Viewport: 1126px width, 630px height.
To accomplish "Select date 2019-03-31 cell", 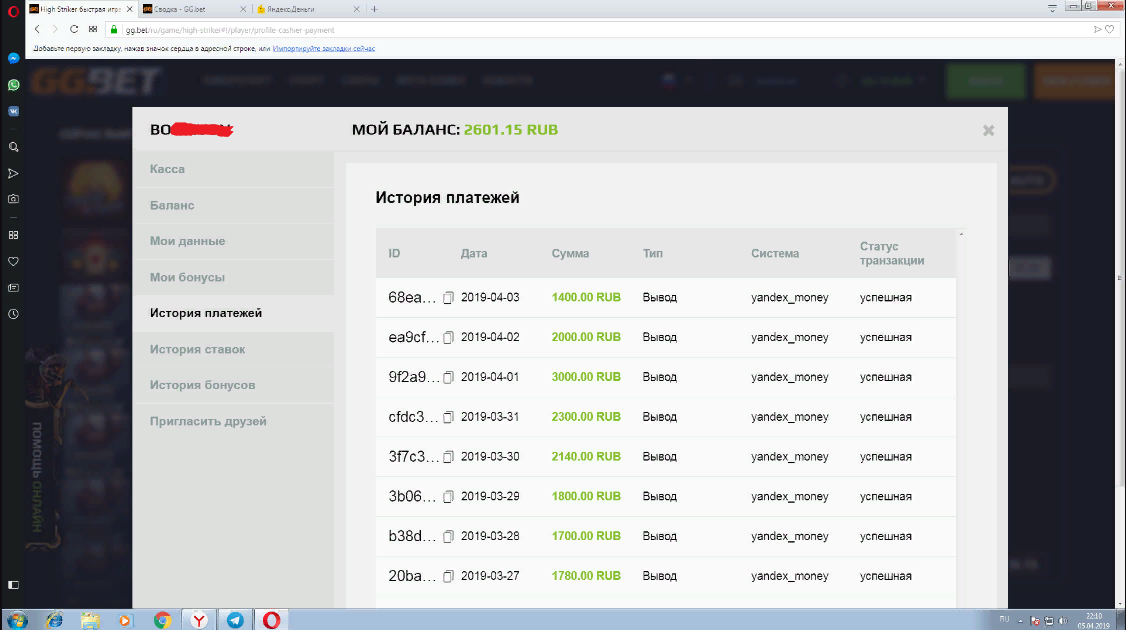I will pos(490,417).
